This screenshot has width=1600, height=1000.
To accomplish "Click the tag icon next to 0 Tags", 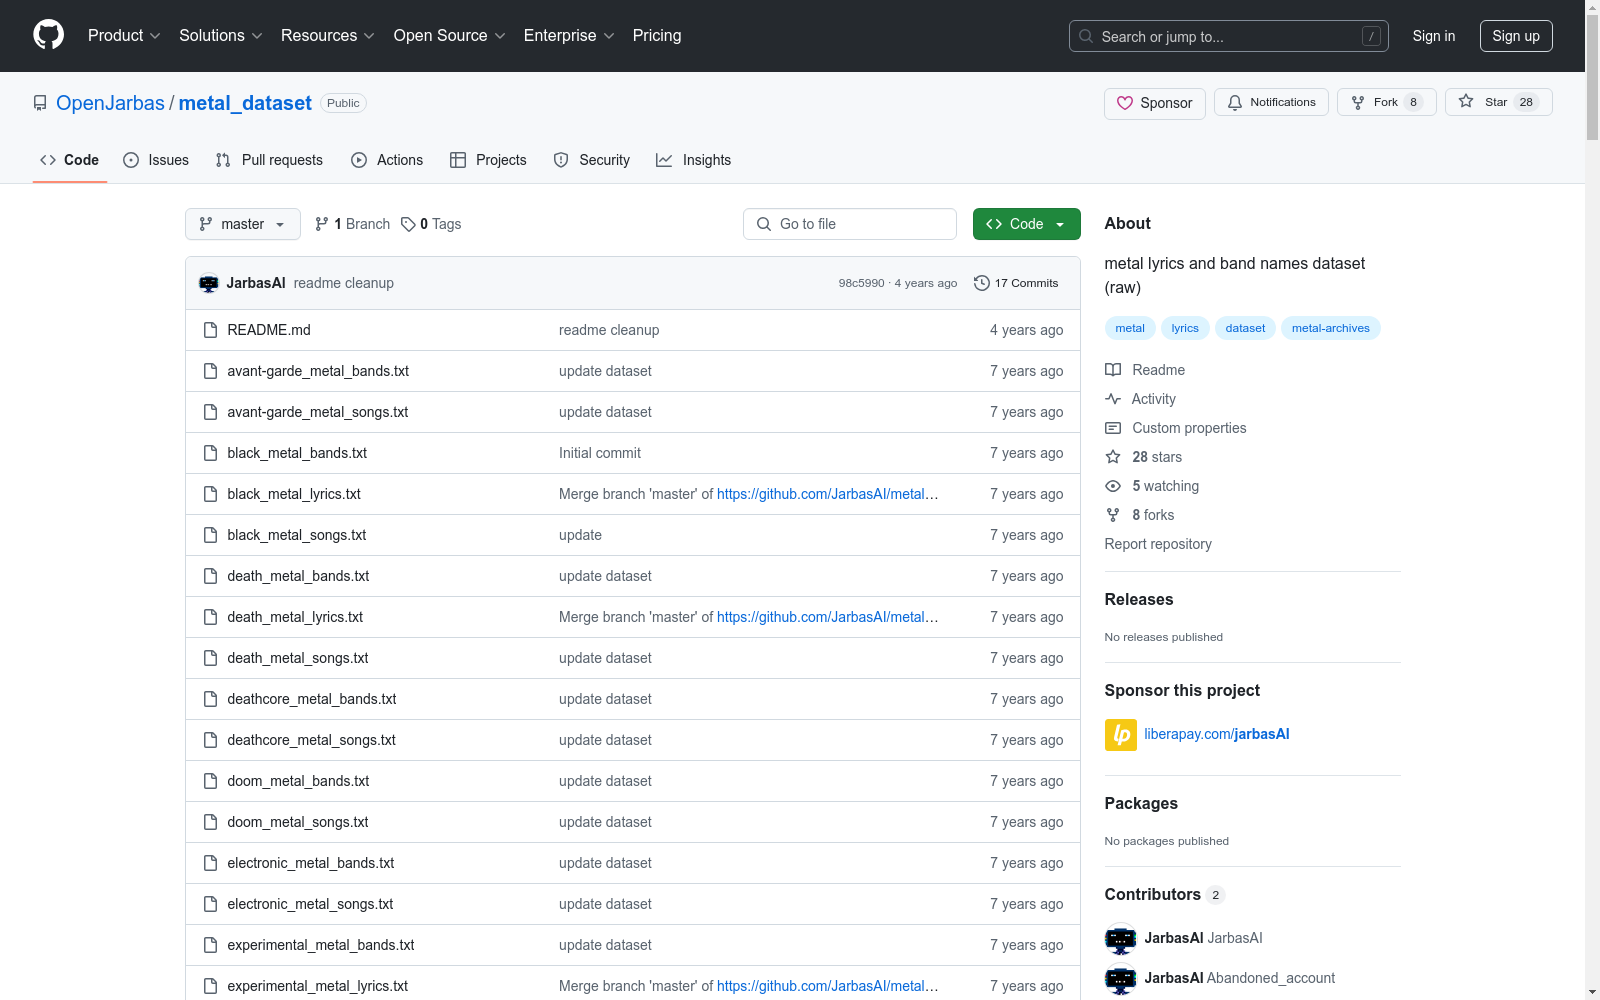I will coord(408,224).
